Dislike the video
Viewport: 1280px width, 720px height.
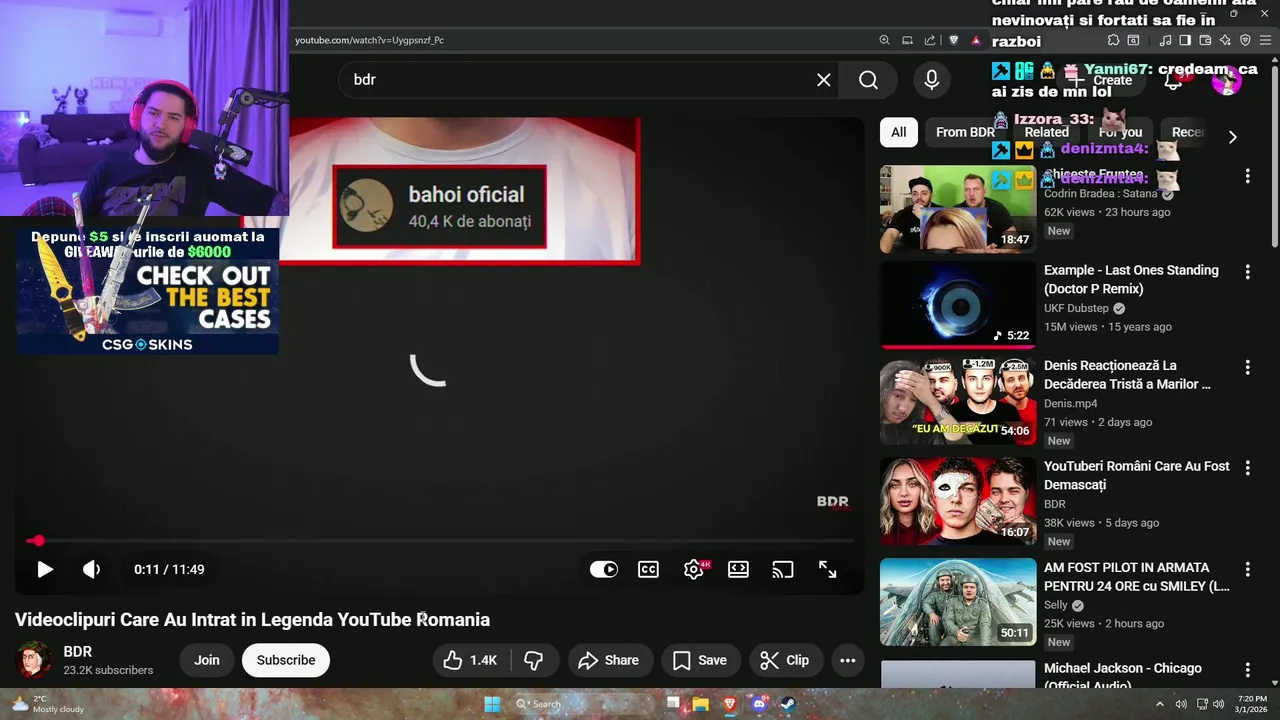pos(534,660)
